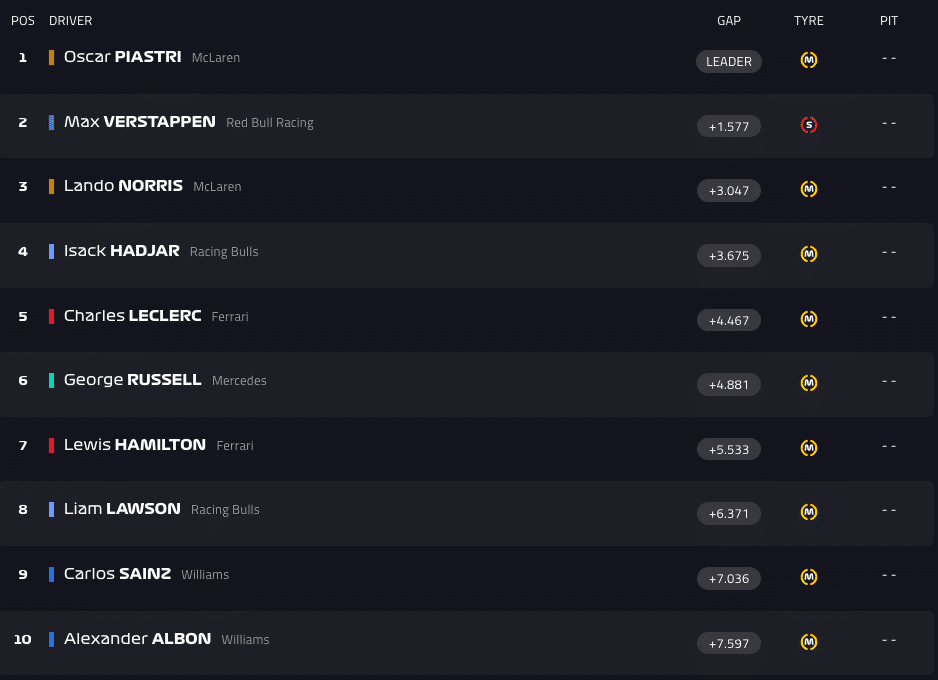Image resolution: width=938 pixels, height=680 pixels.
Task: Click Hadjar's medium tyre icon
Action: click(x=809, y=254)
